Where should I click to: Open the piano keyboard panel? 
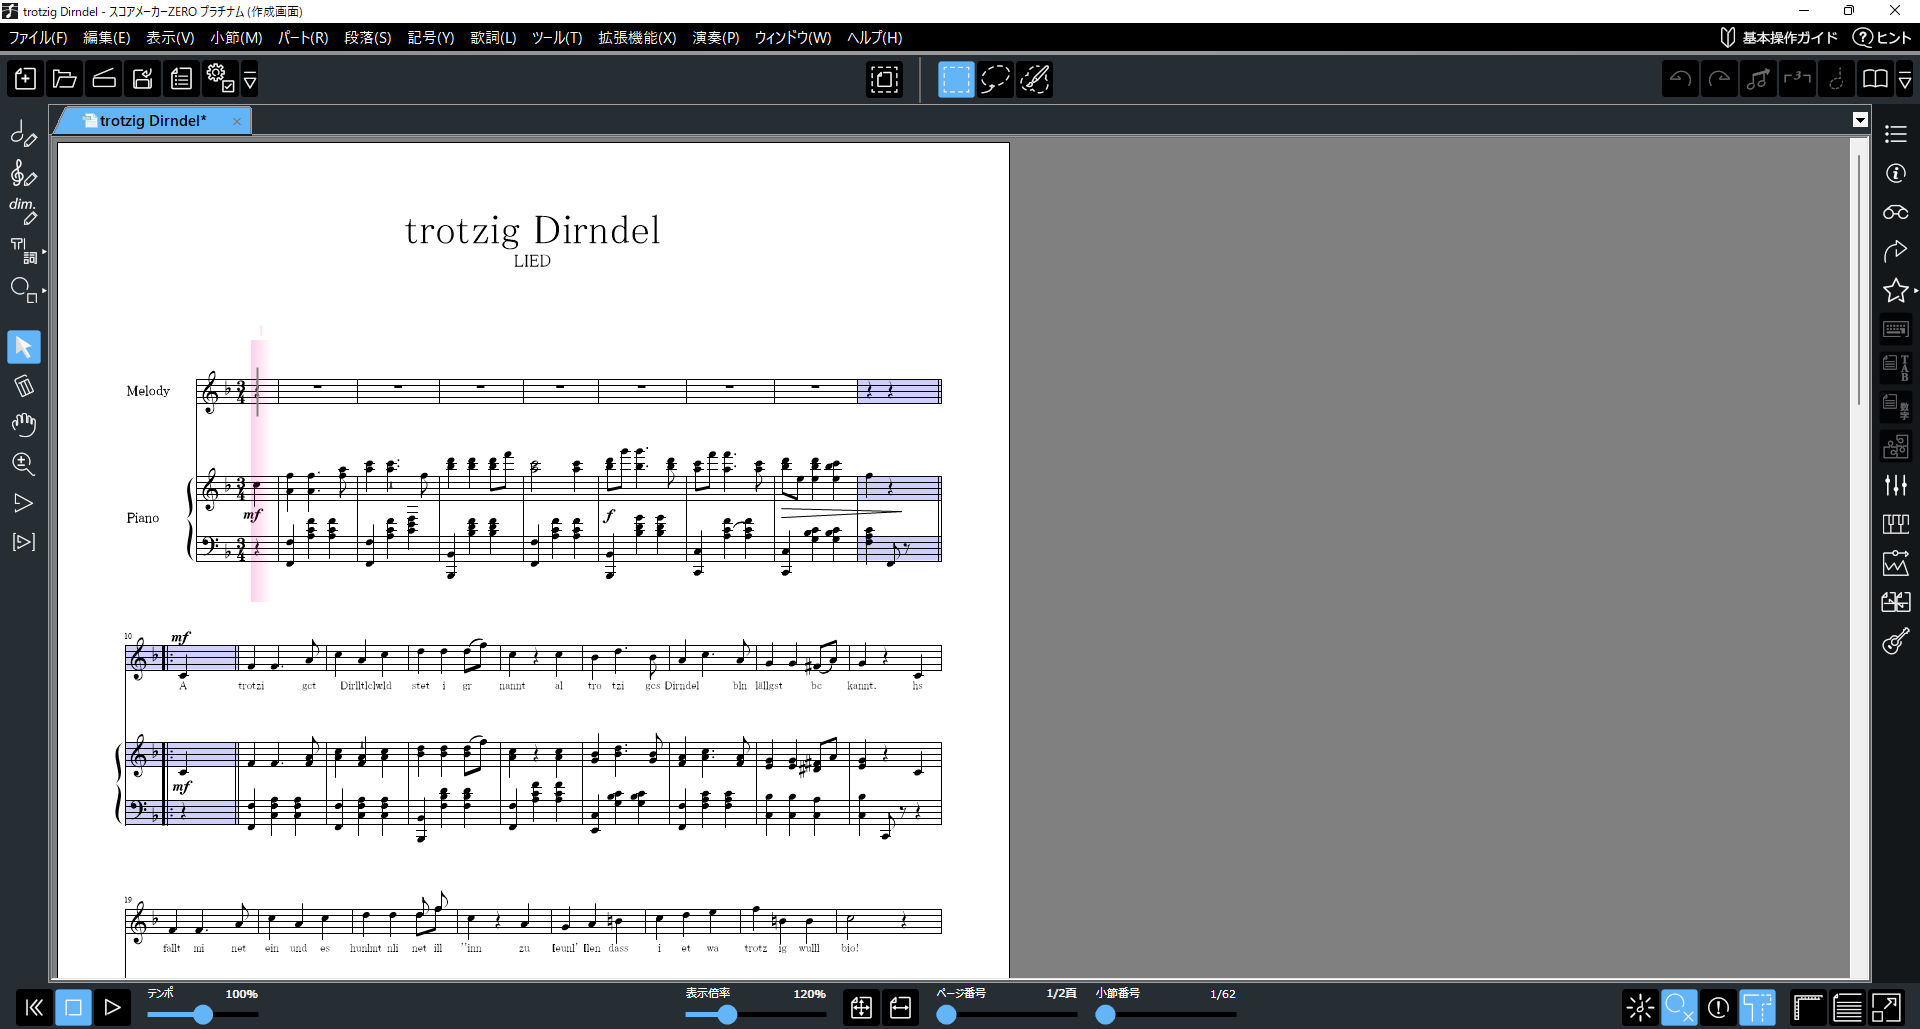(x=1895, y=524)
